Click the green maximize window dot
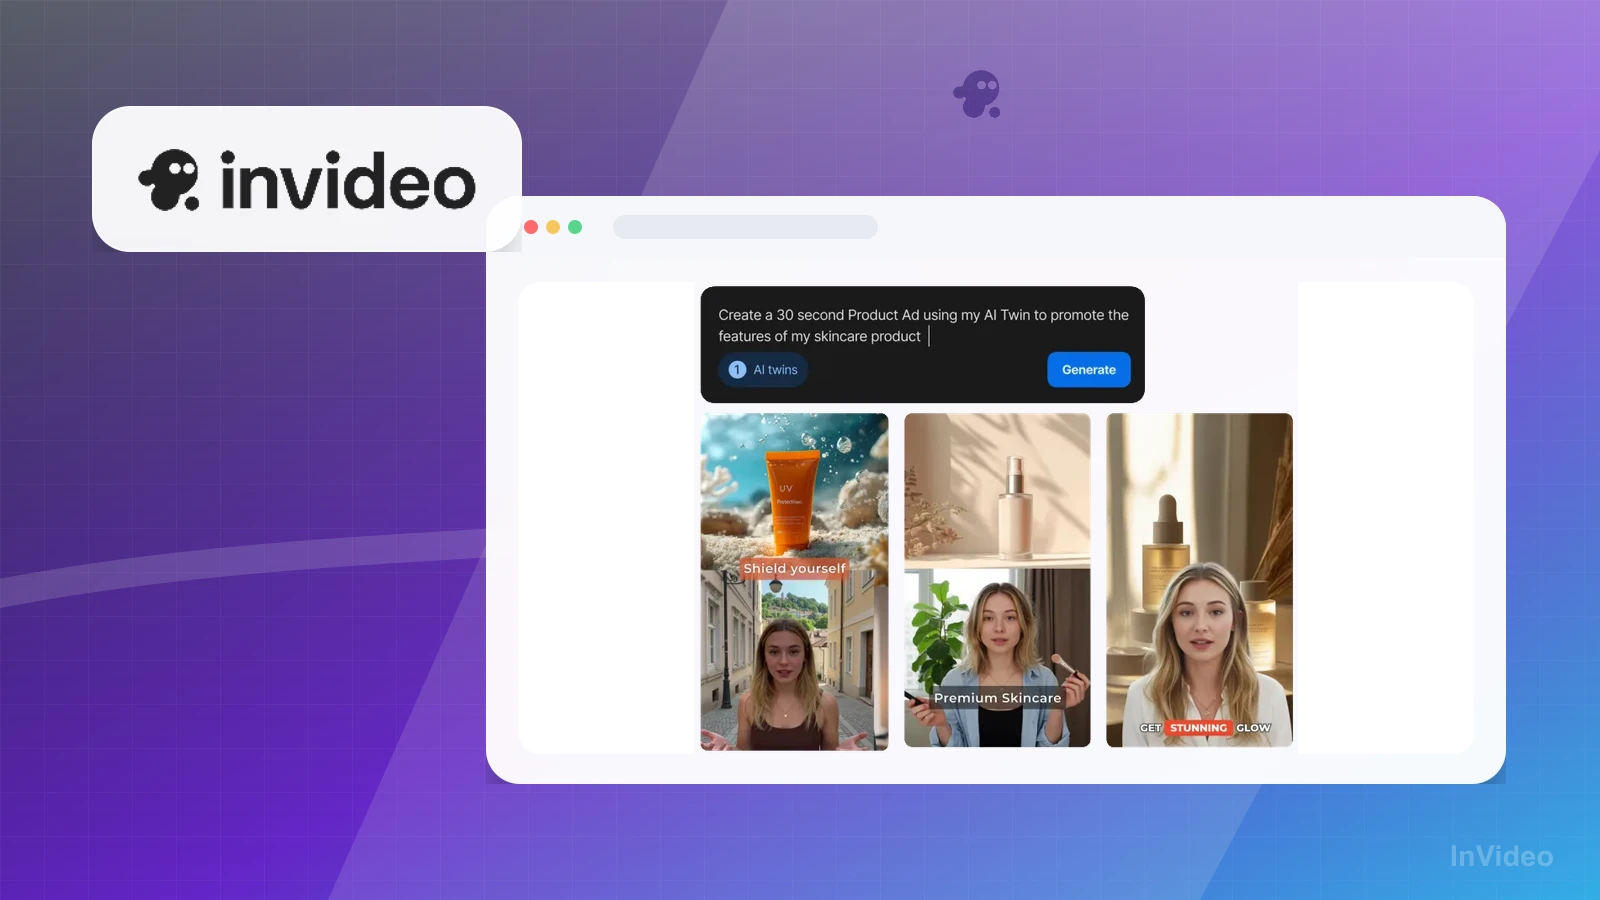Viewport: 1600px width, 900px height. (575, 227)
